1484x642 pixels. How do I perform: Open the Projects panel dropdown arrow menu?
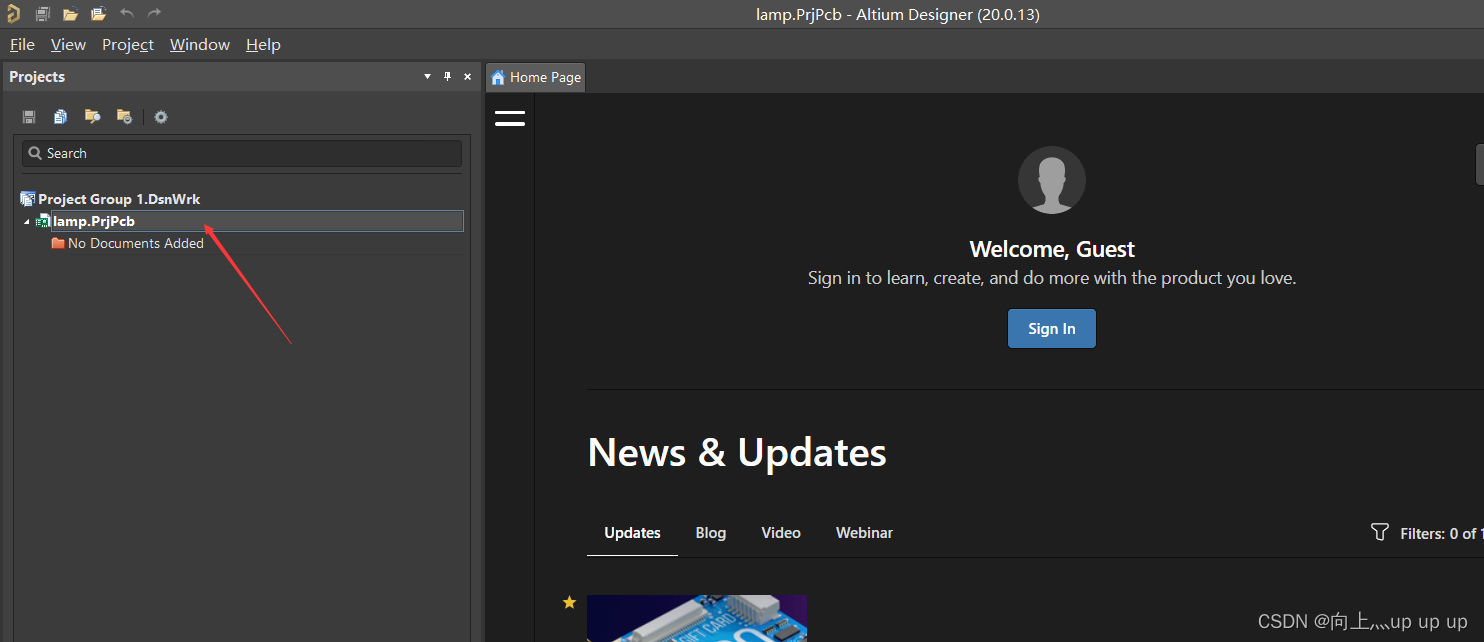tap(427, 76)
